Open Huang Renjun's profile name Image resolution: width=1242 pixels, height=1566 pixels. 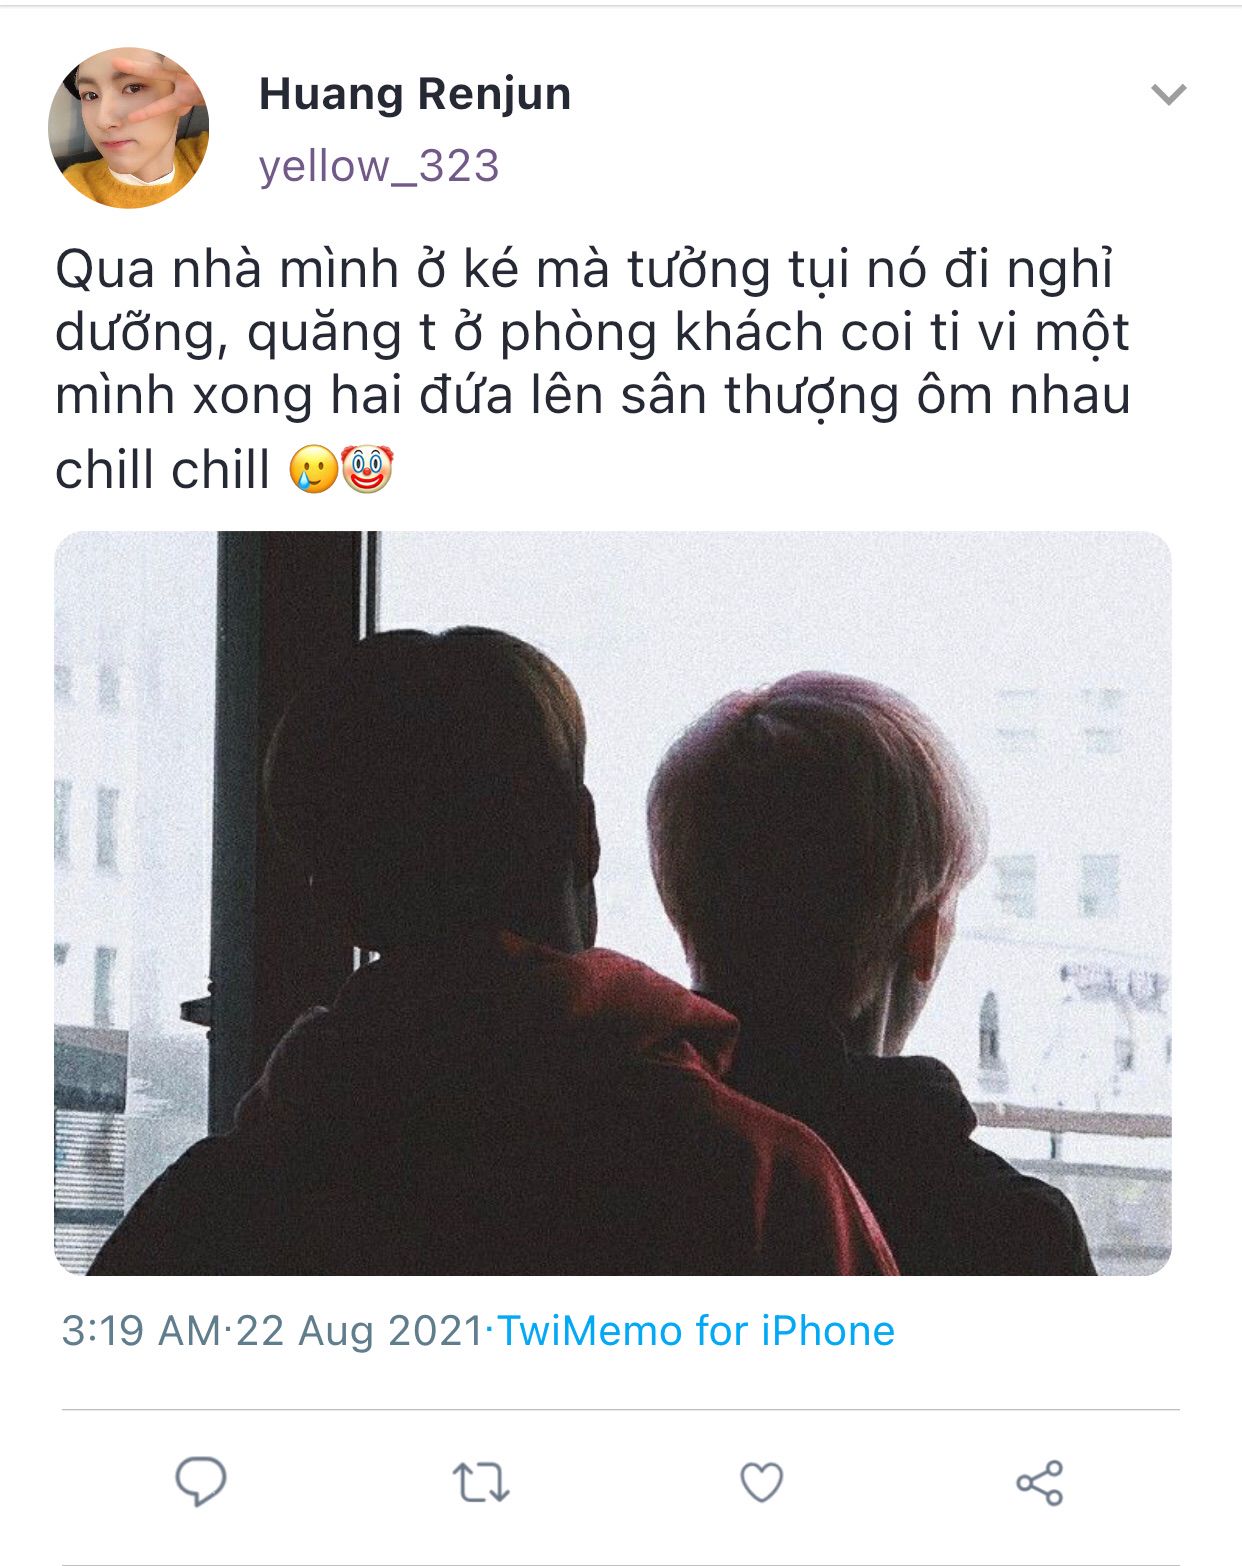point(415,94)
